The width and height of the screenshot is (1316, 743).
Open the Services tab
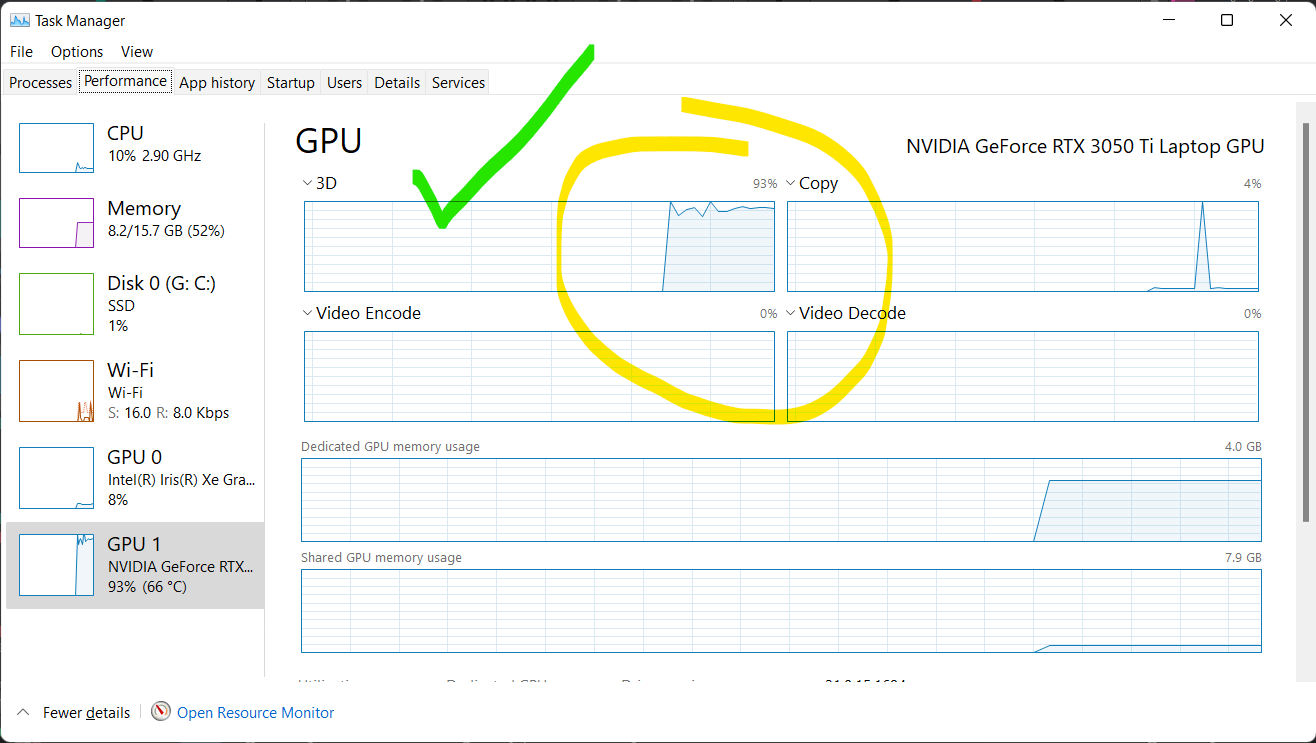[x=458, y=83]
